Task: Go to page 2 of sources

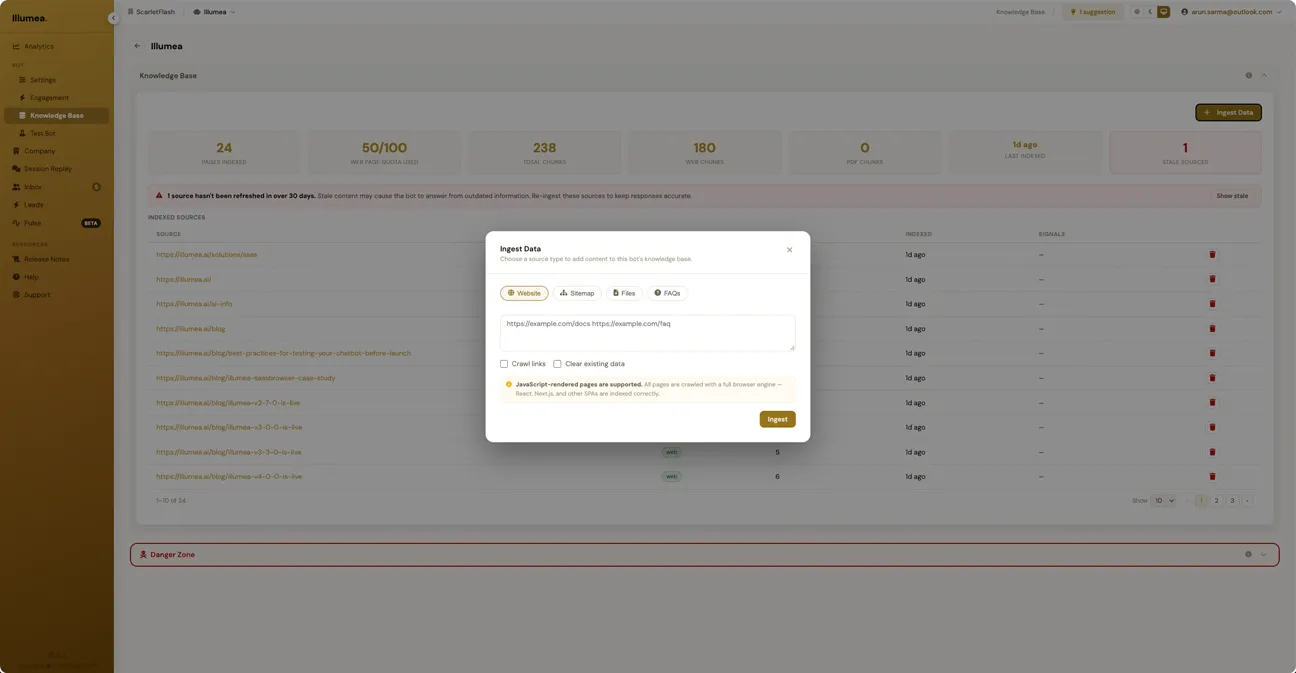Action: [x=1216, y=501]
